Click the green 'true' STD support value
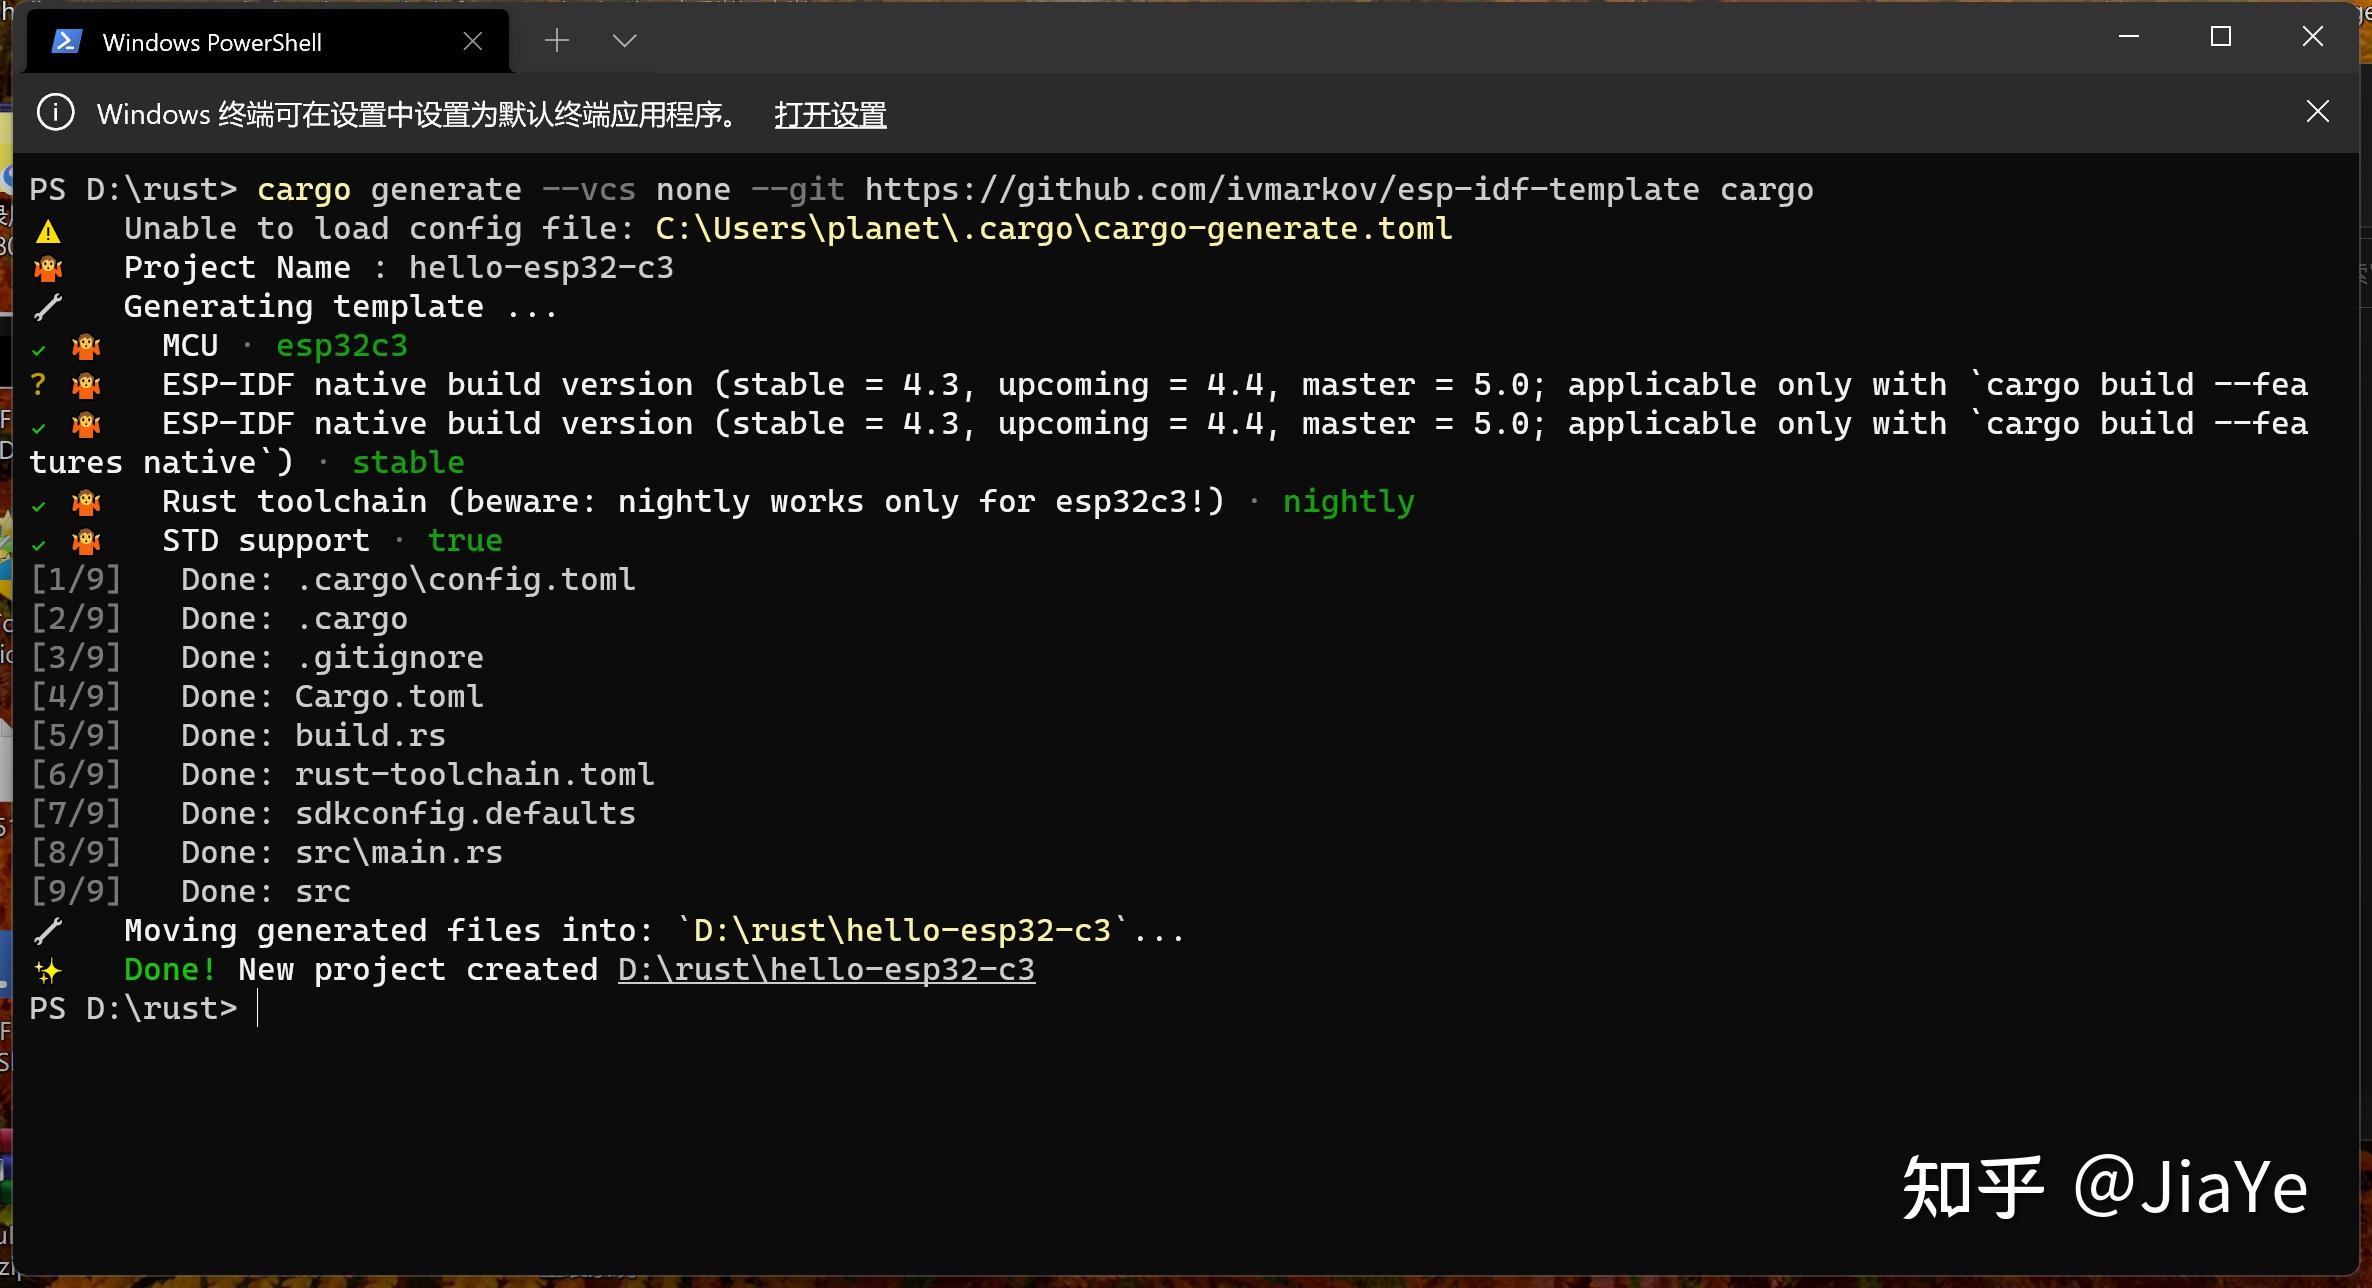 pyautogui.click(x=465, y=540)
